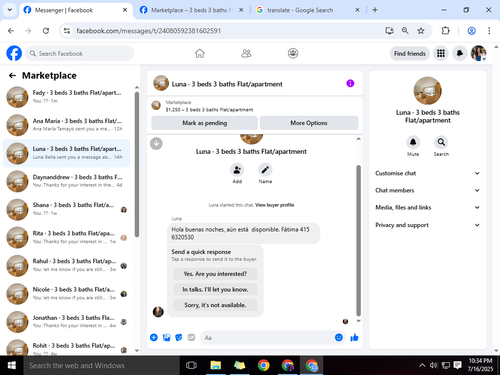
Task: Bookmark this page with star icon
Action: click(x=421, y=31)
